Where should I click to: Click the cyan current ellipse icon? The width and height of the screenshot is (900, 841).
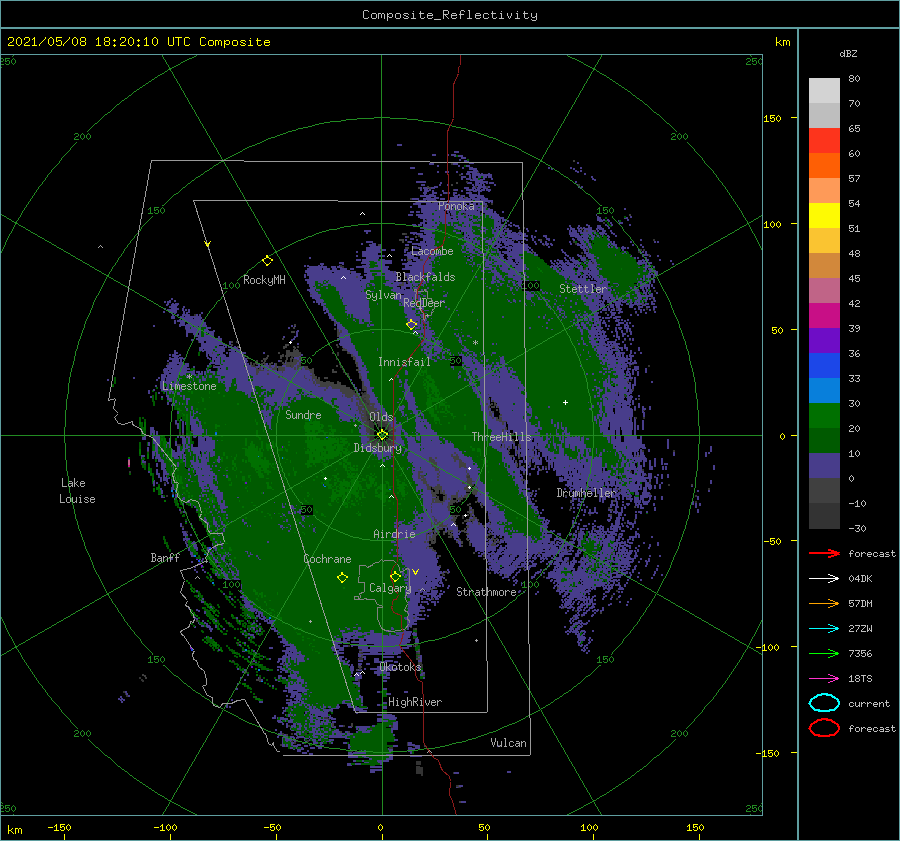824,703
